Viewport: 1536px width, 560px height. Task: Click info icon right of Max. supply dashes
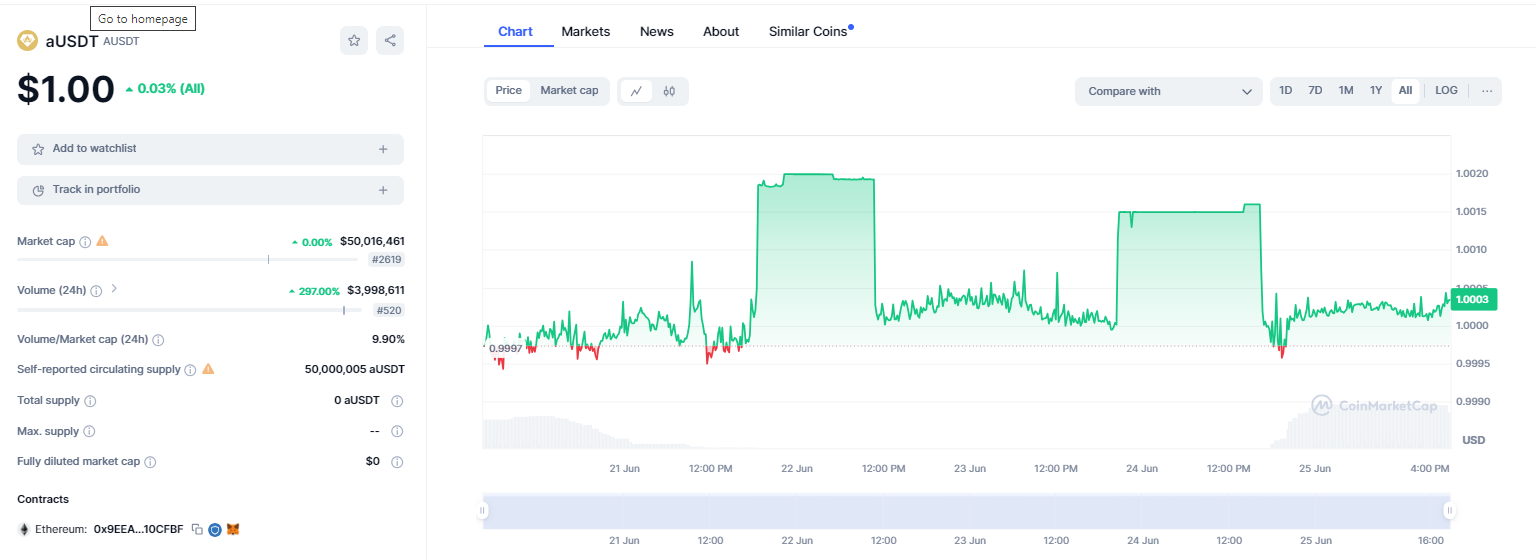click(397, 432)
